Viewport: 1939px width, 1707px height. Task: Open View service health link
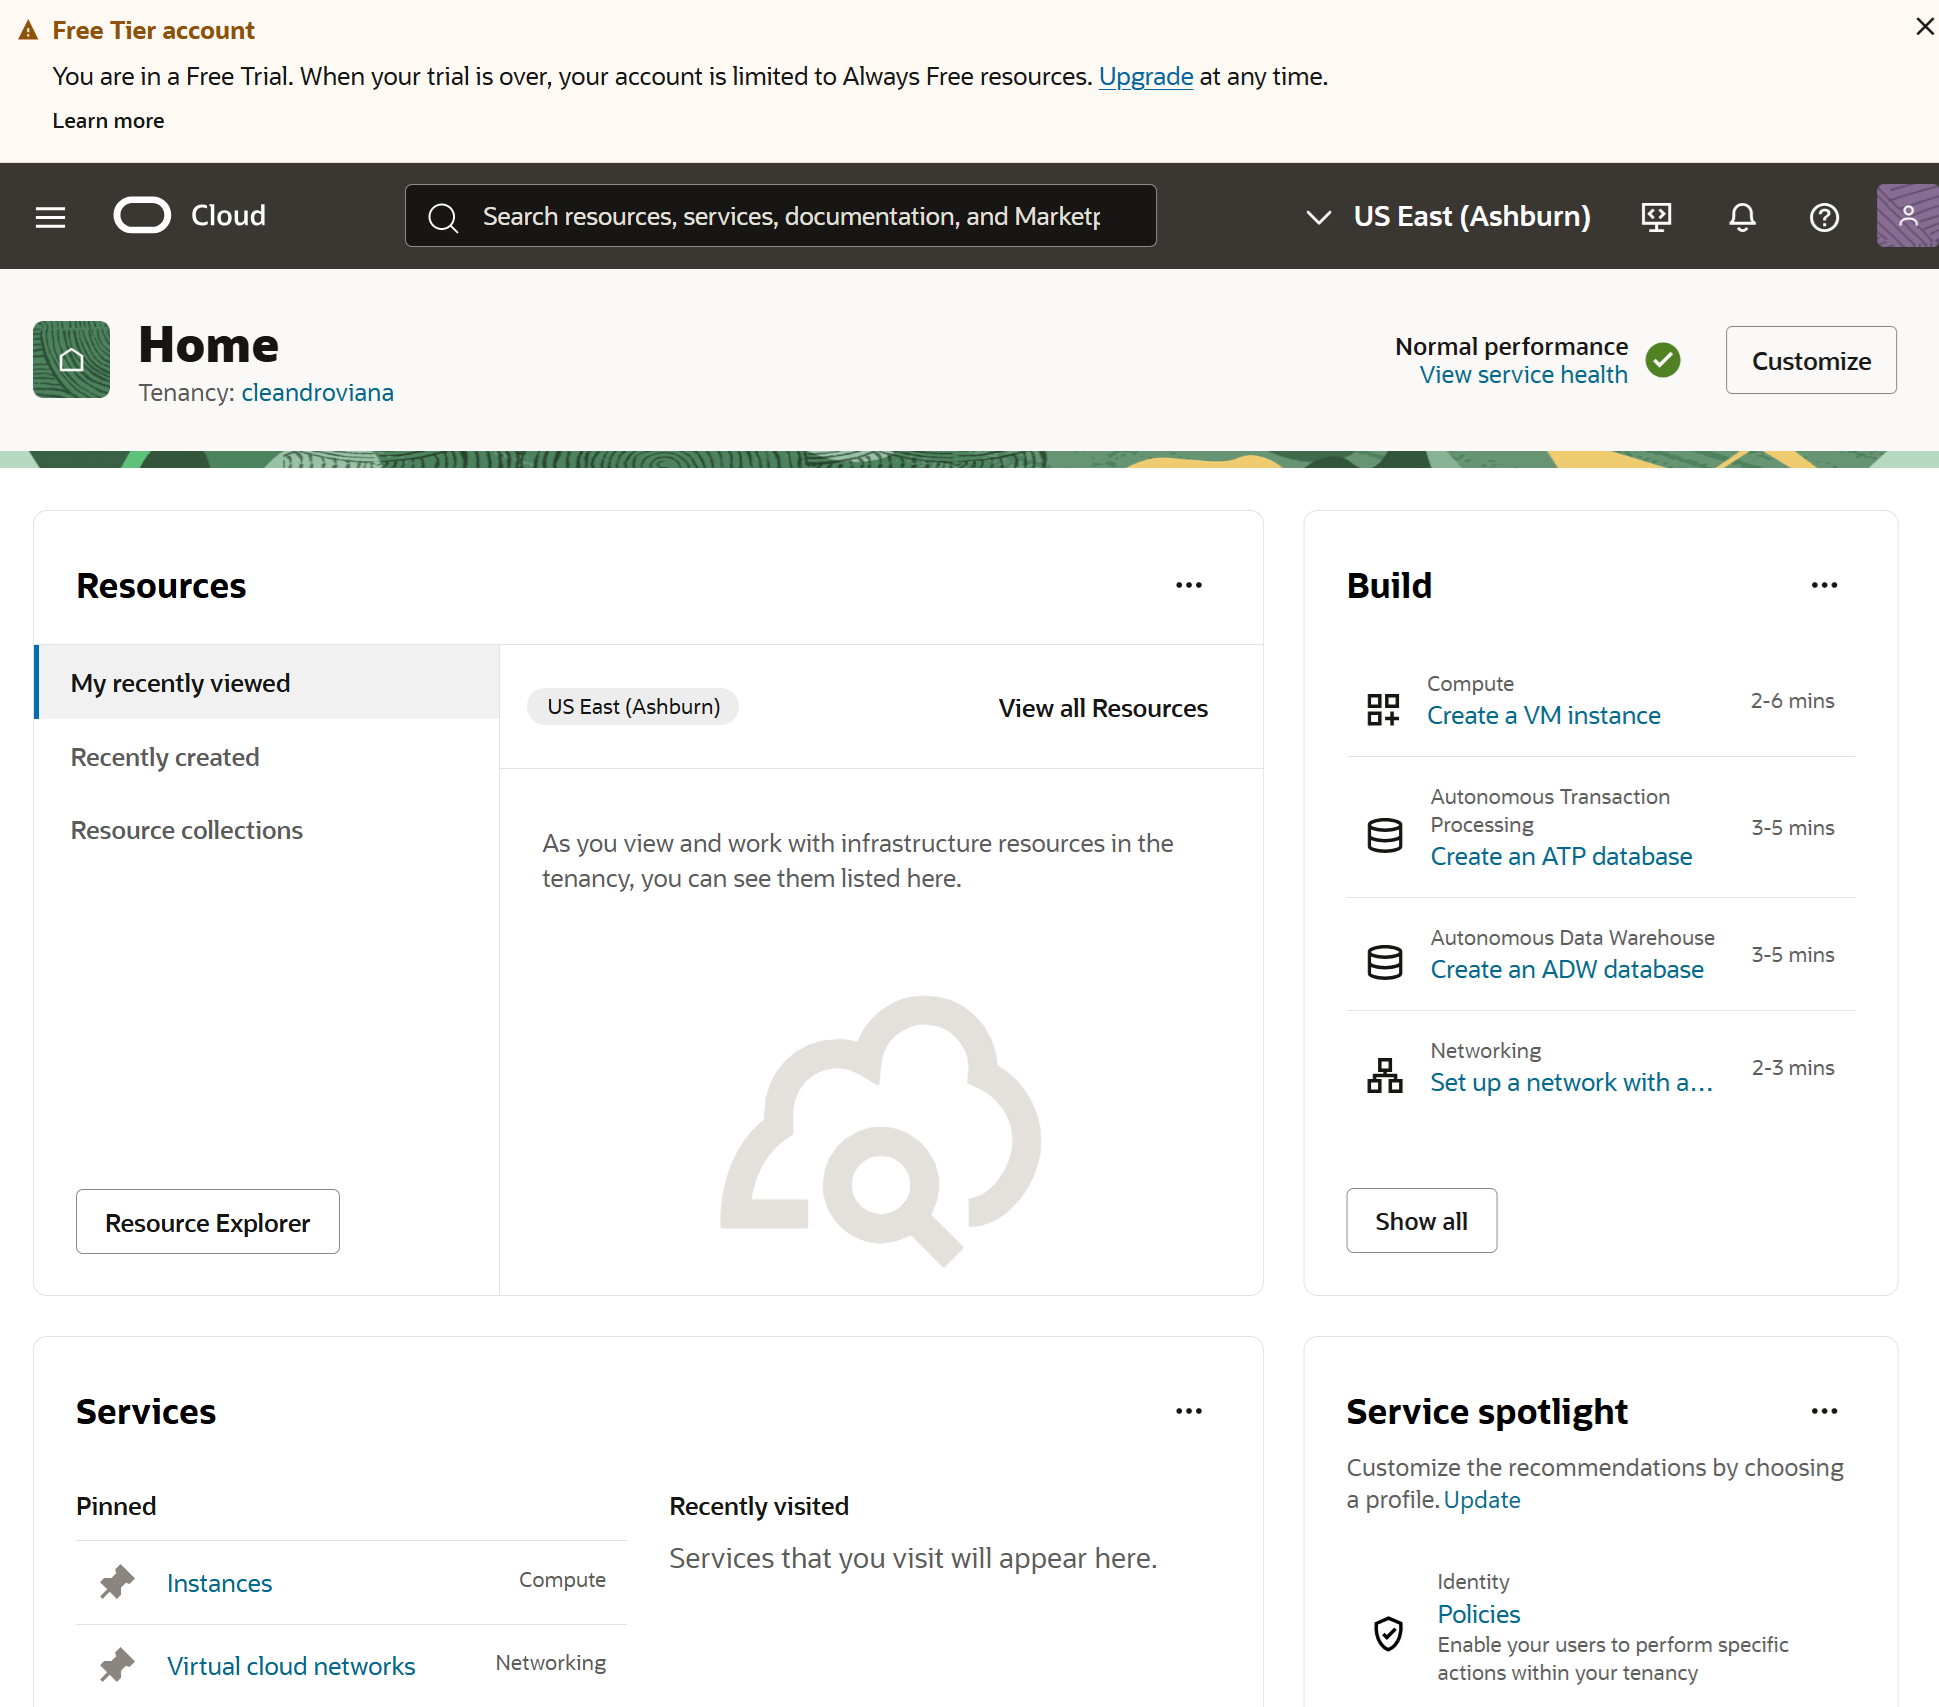1524,375
